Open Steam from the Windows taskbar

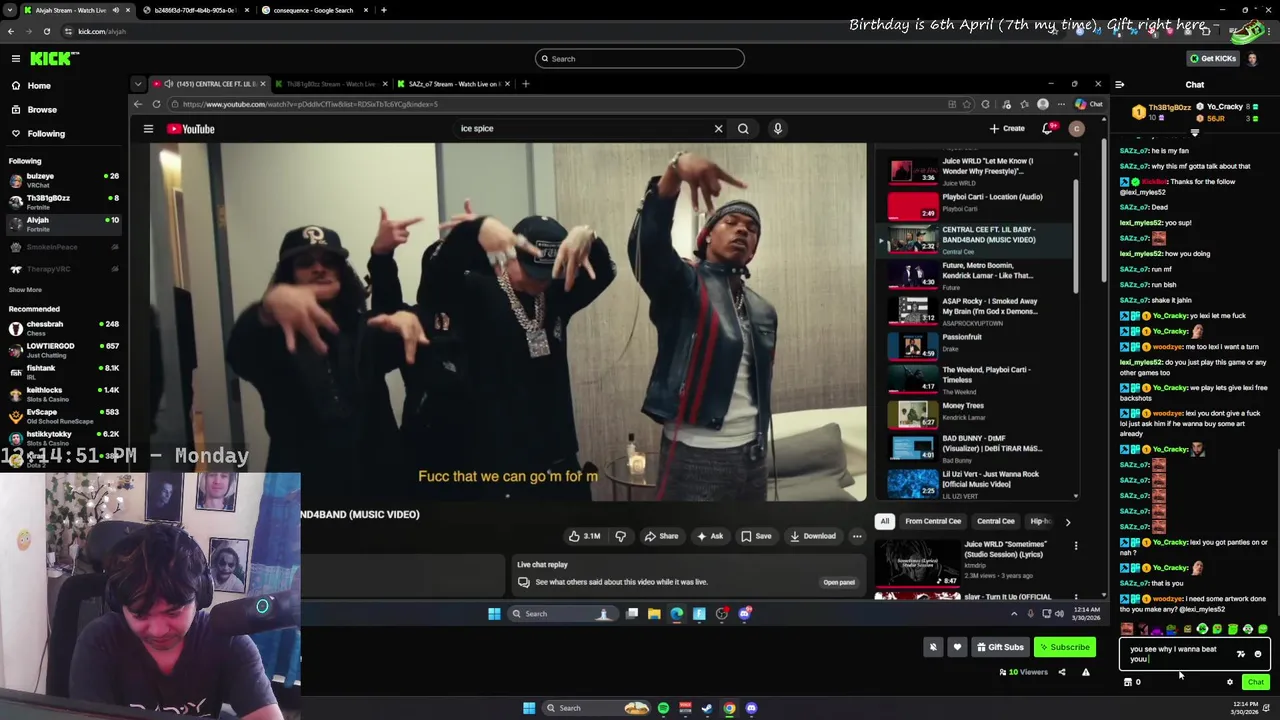707,708
